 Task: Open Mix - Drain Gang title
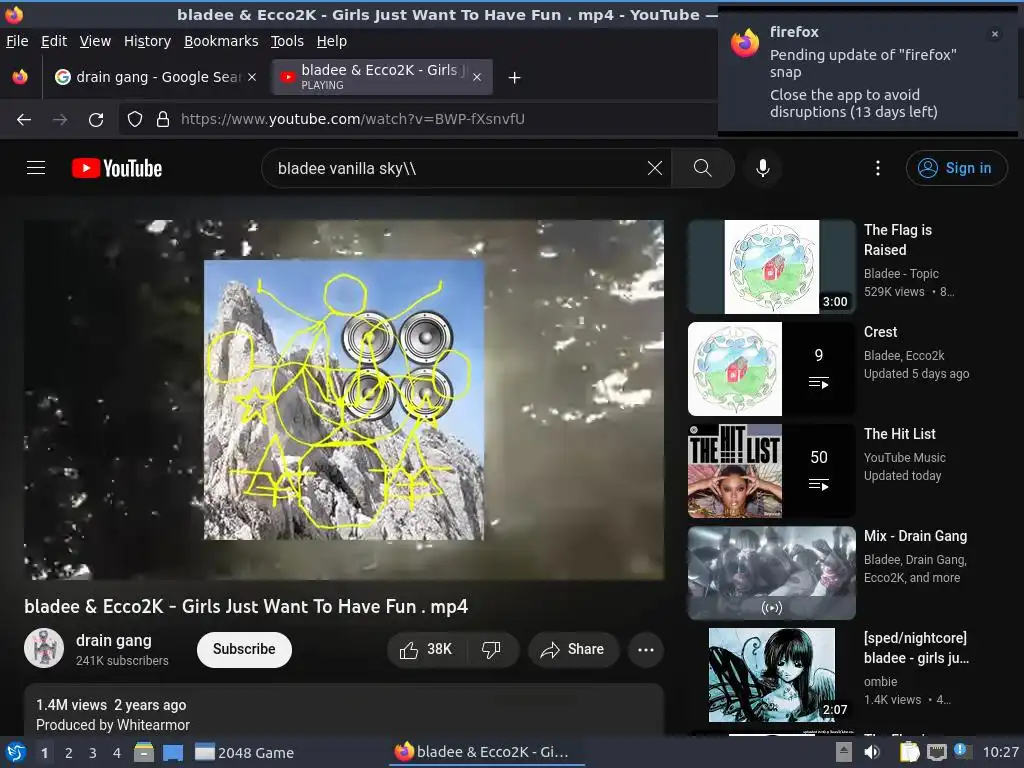click(x=915, y=536)
